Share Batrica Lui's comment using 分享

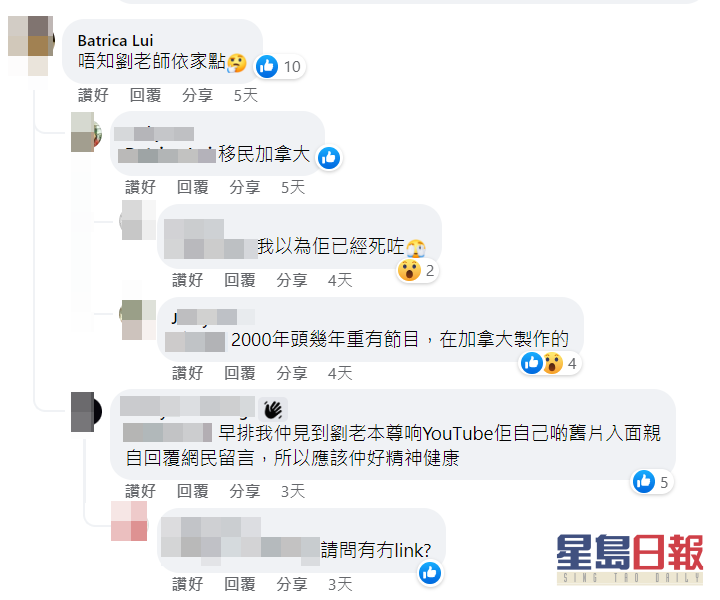[x=197, y=95]
